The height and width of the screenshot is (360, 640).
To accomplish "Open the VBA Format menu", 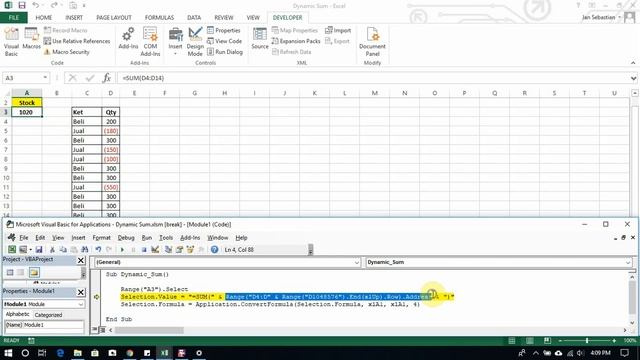I will pos(101,238).
